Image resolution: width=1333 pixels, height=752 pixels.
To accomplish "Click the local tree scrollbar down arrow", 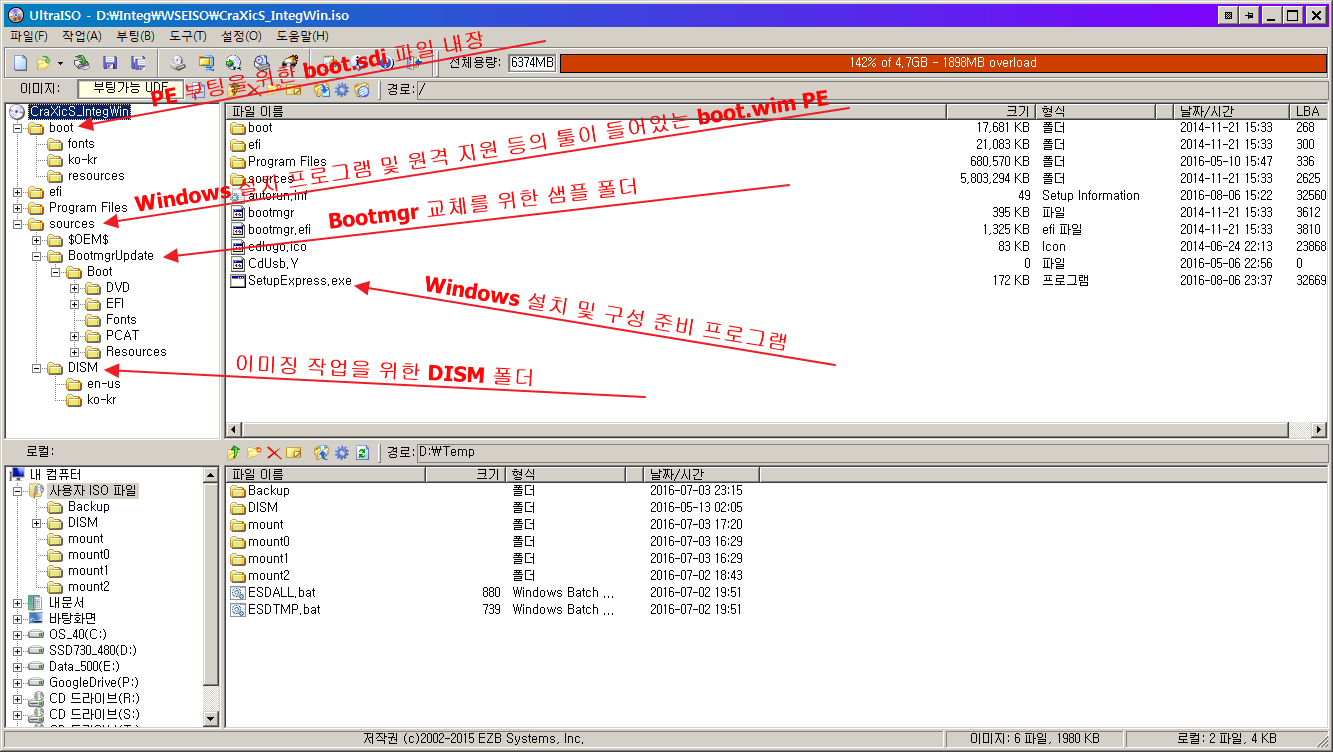I will pyautogui.click(x=210, y=718).
